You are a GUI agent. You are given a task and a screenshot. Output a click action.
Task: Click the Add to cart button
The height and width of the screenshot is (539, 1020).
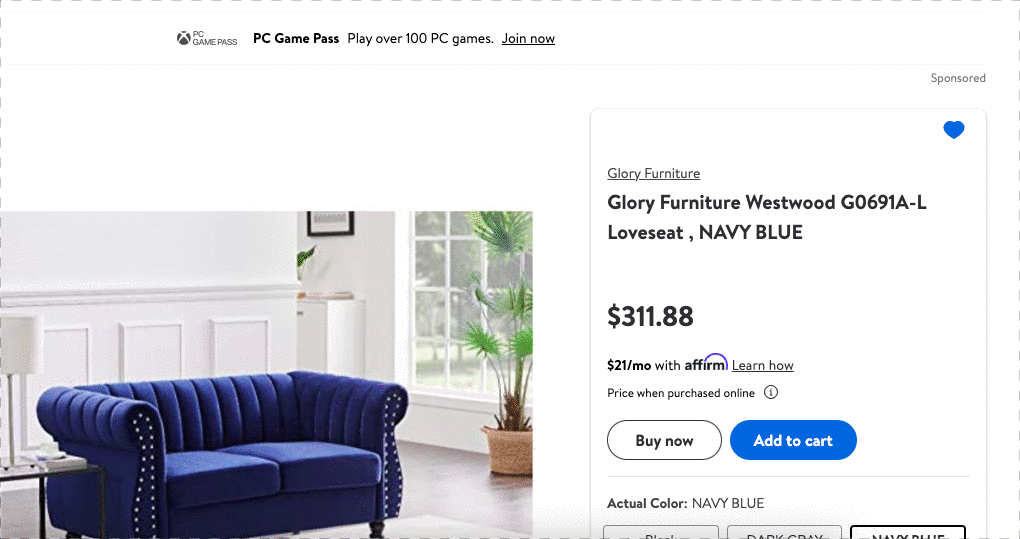pos(793,440)
